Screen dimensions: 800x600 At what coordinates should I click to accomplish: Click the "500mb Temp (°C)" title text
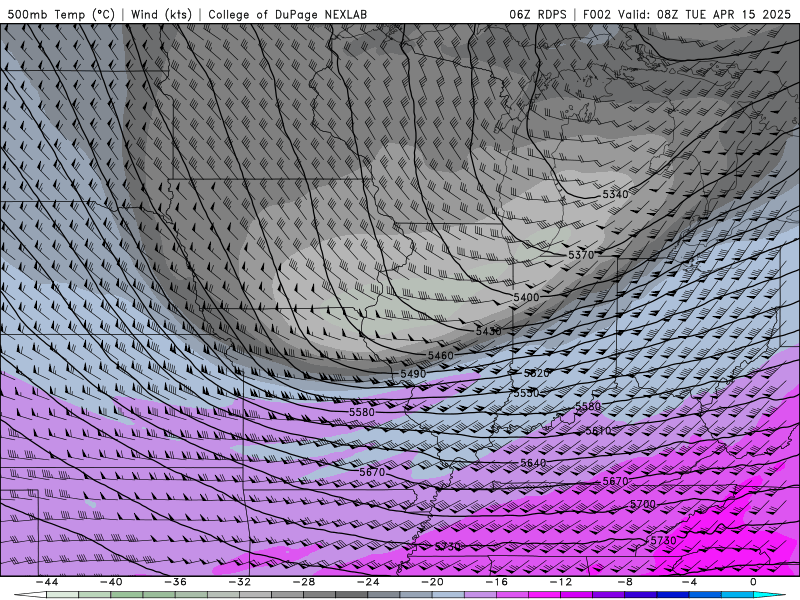[x=61, y=14]
